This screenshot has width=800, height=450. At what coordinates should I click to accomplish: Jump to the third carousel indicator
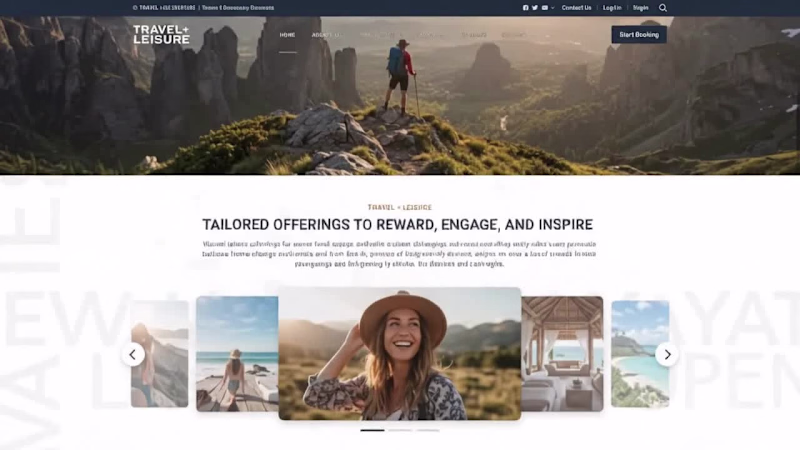428,430
